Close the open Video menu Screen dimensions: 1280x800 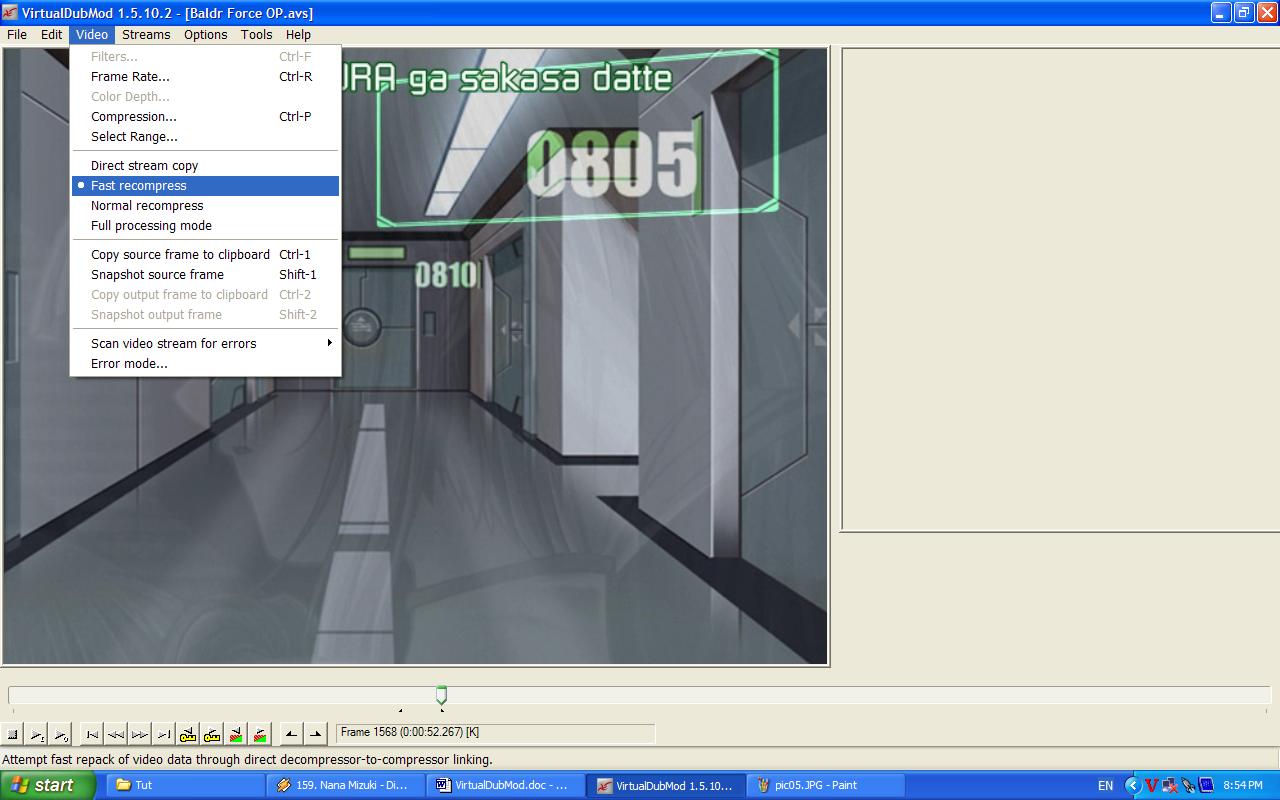92,34
